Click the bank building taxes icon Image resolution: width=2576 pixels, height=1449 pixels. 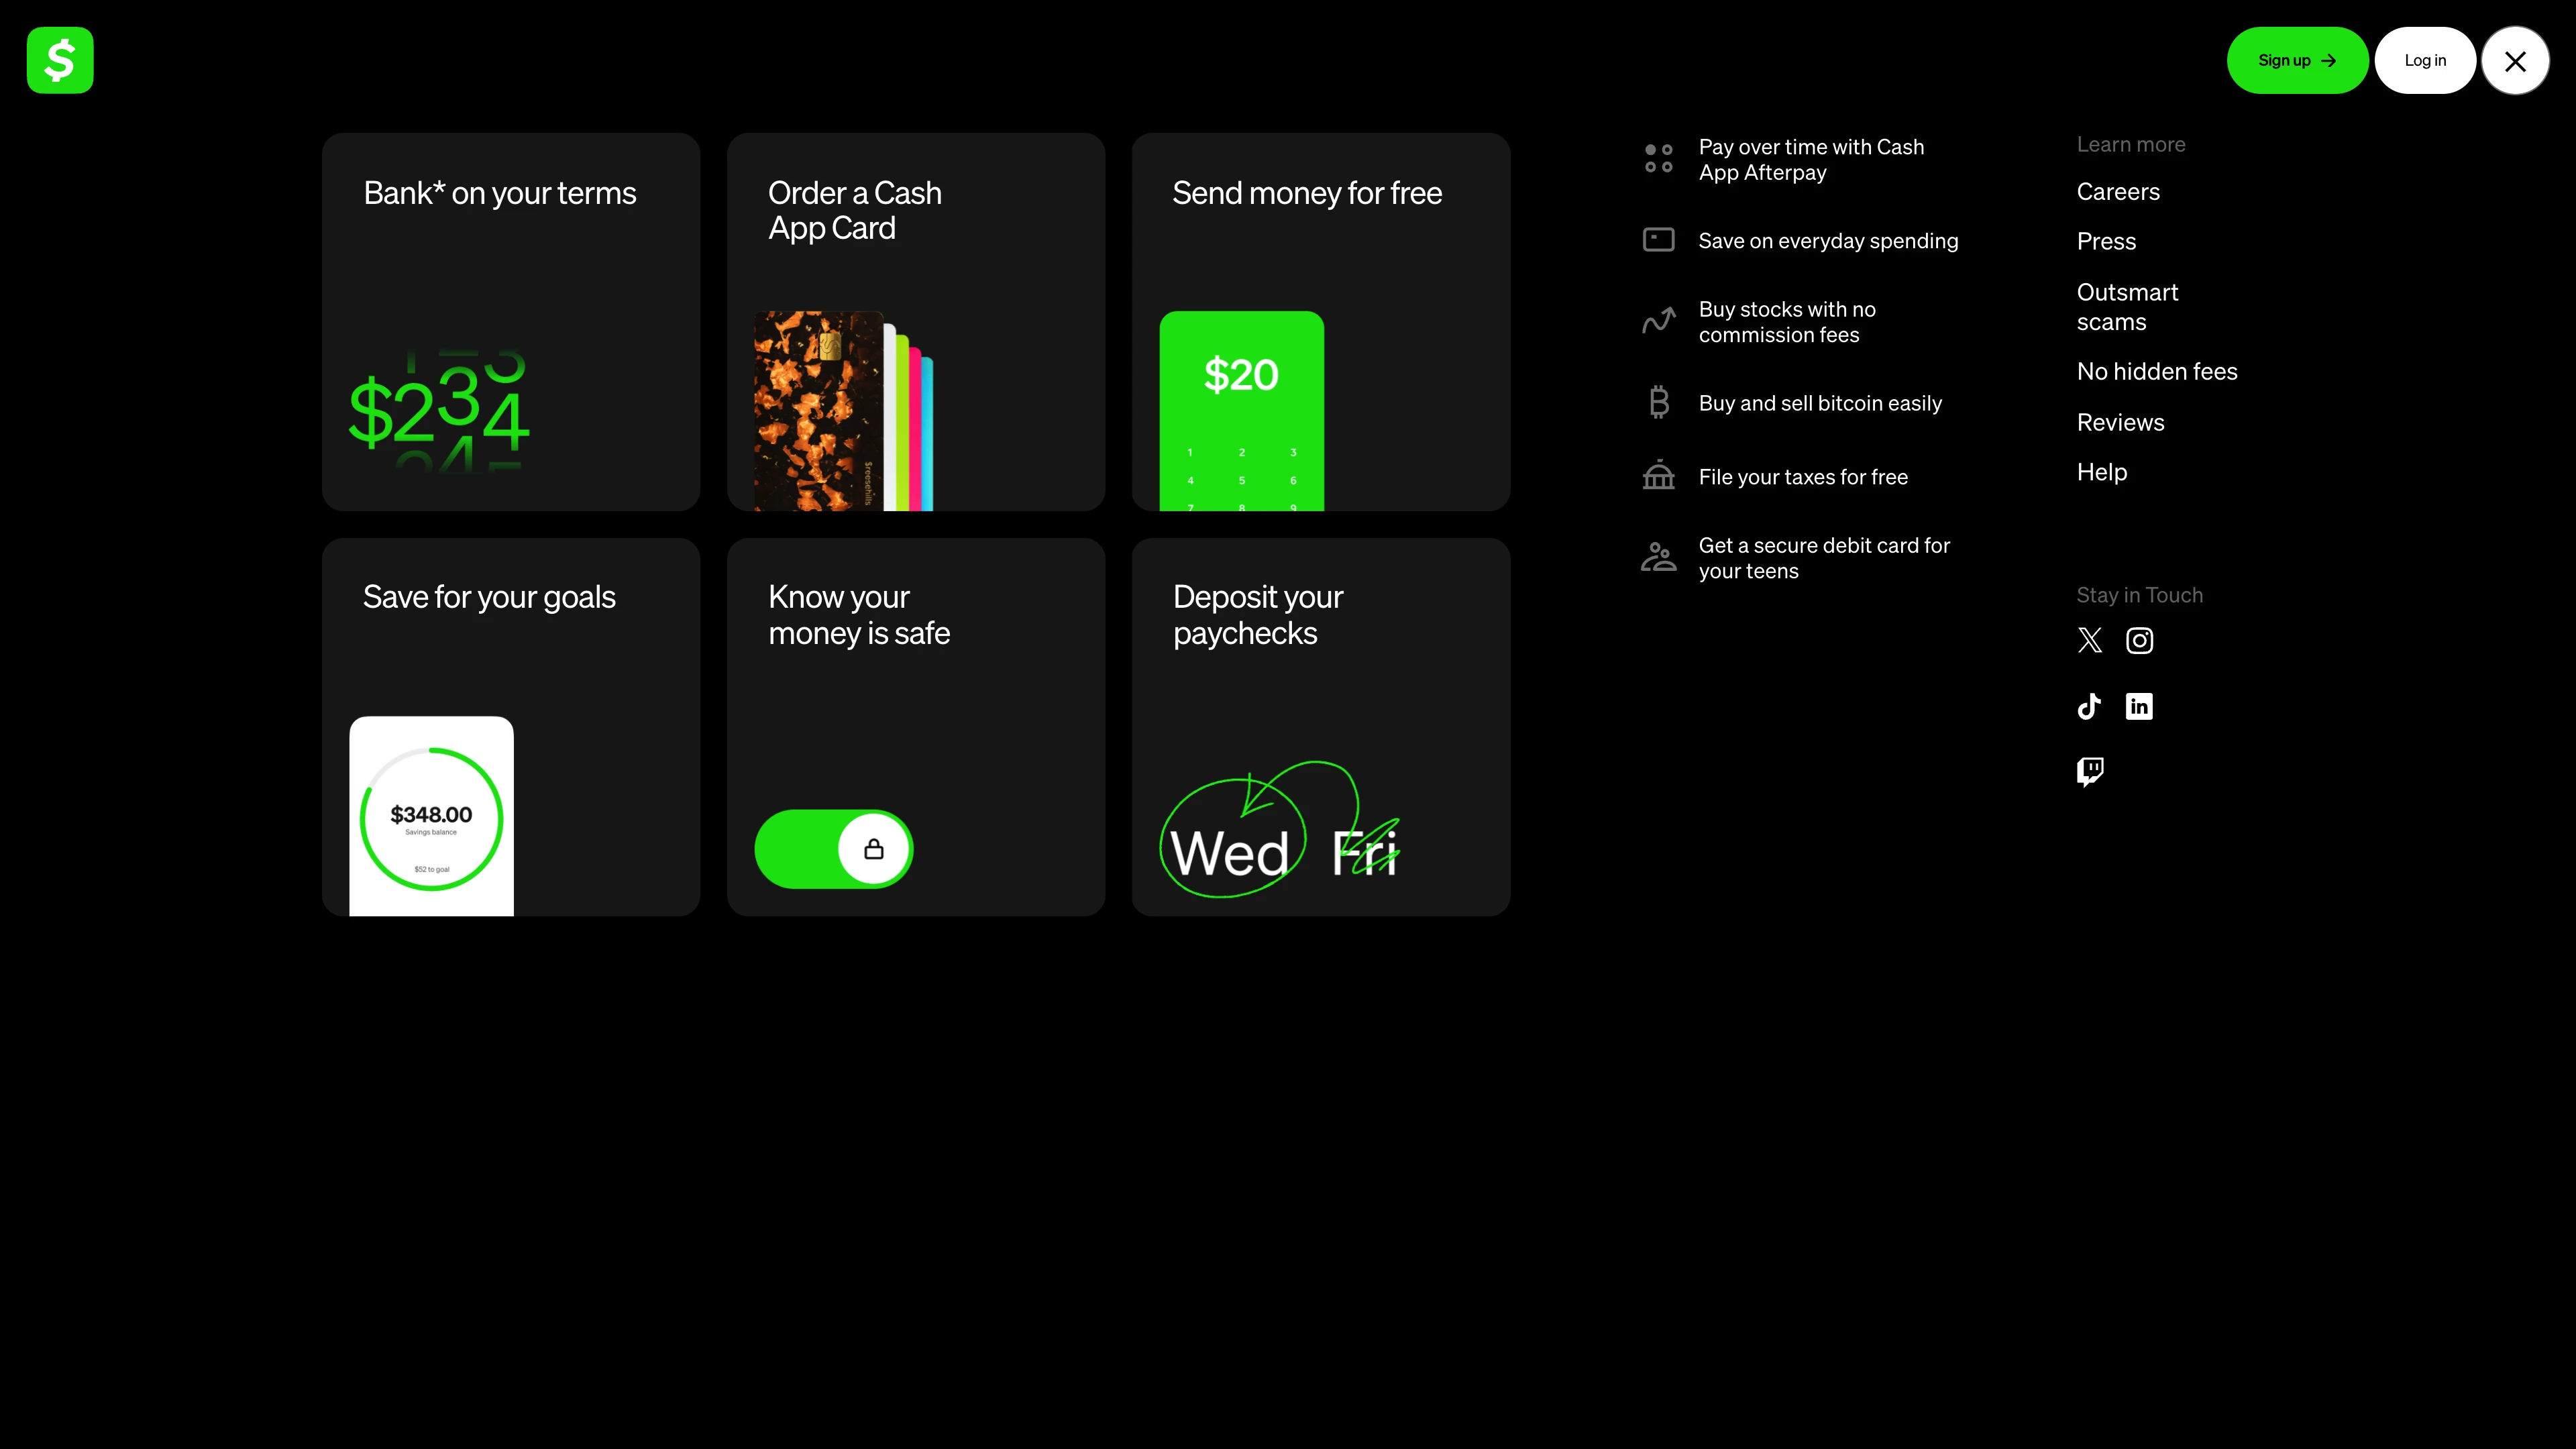[1658, 476]
